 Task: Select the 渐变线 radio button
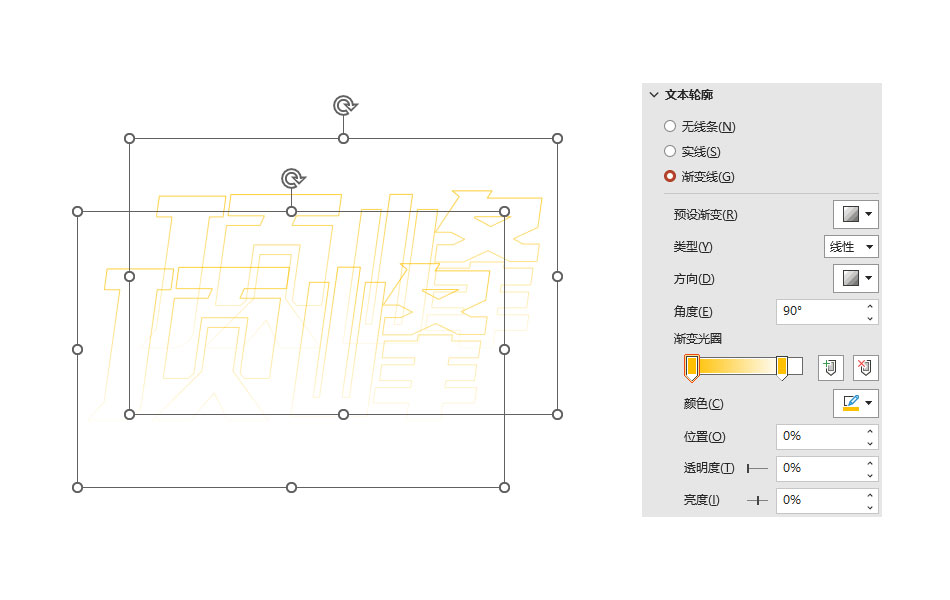(669, 175)
